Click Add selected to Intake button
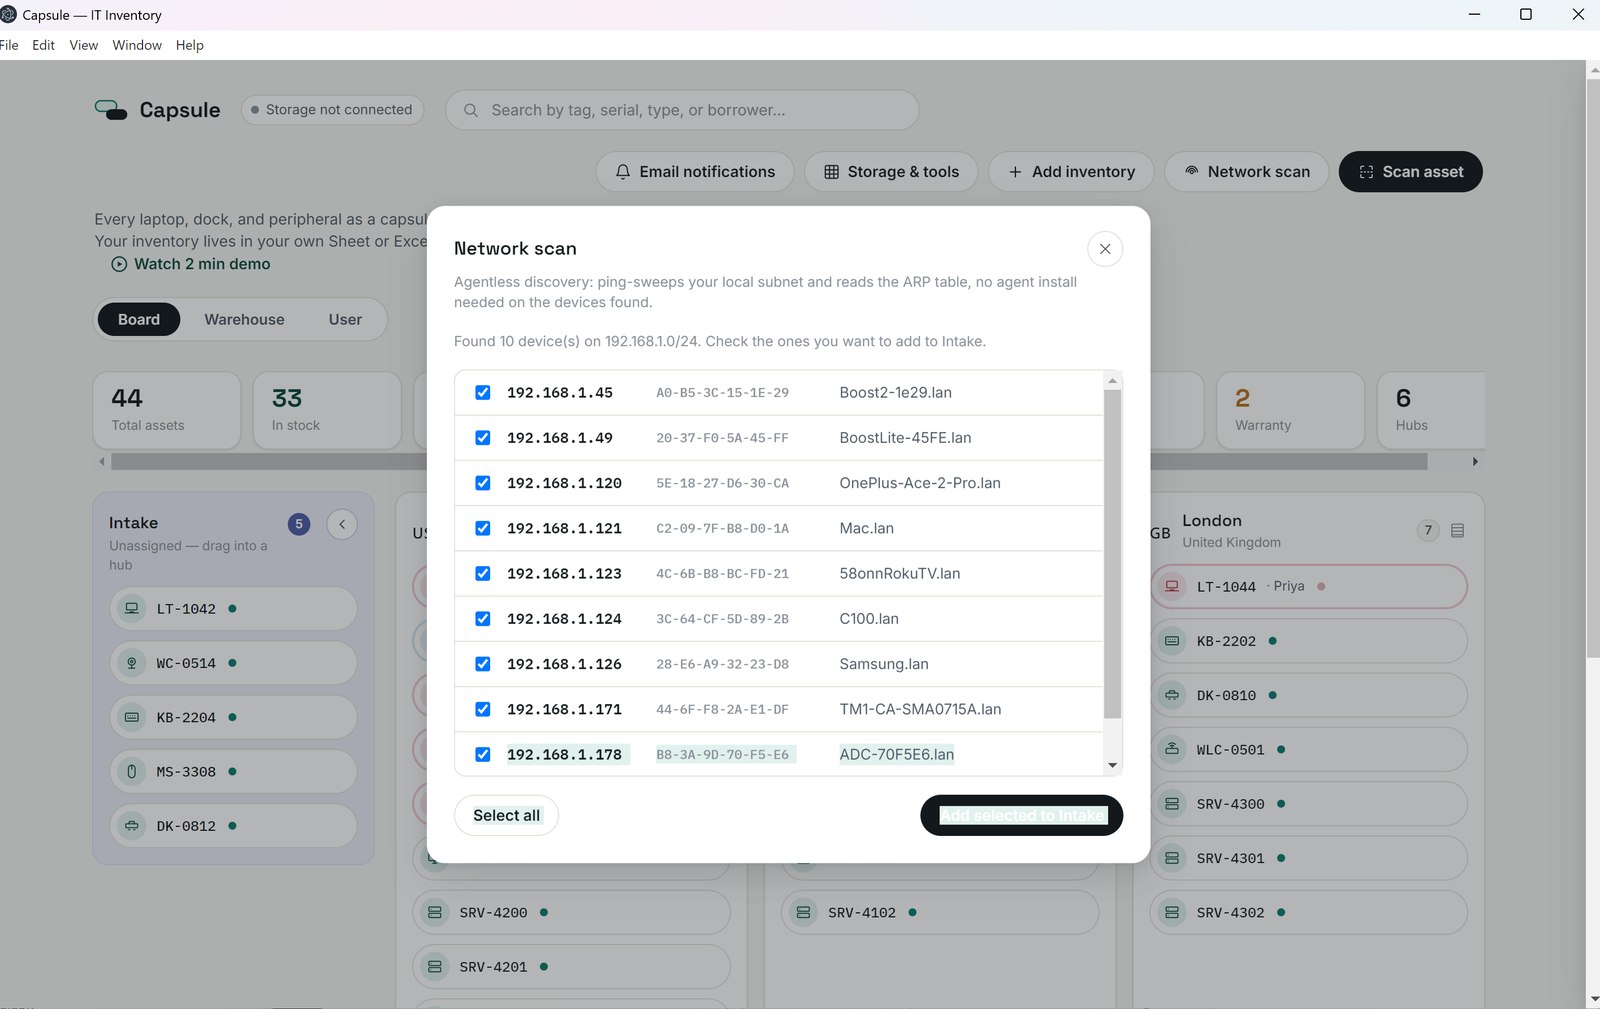The image size is (1600, 1009). (1021, 816)
